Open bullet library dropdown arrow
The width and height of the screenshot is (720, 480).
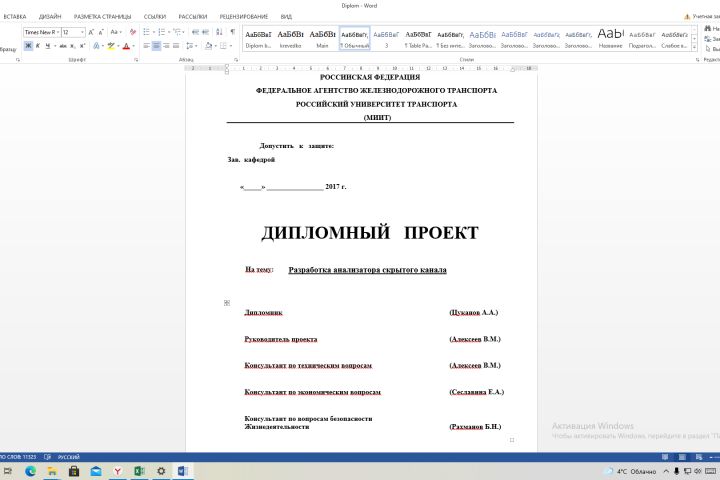point(153,32)
